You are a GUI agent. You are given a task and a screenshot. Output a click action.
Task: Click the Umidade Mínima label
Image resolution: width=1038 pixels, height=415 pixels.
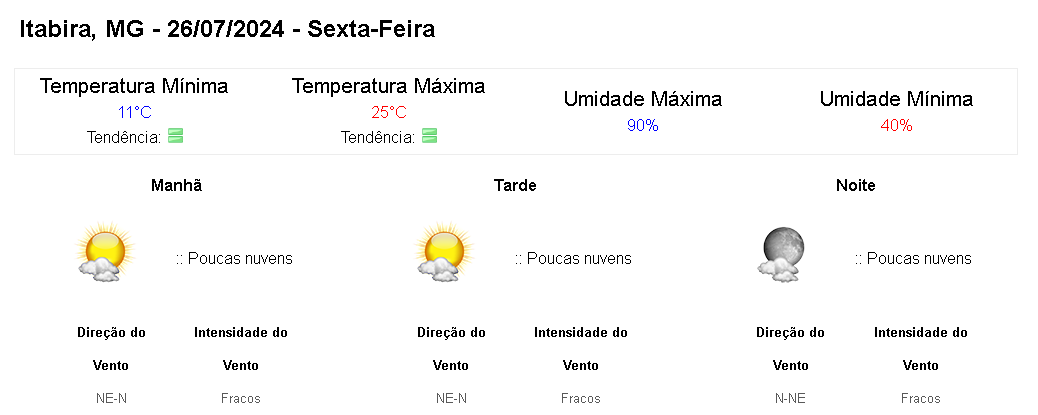(x=896, y=99)
